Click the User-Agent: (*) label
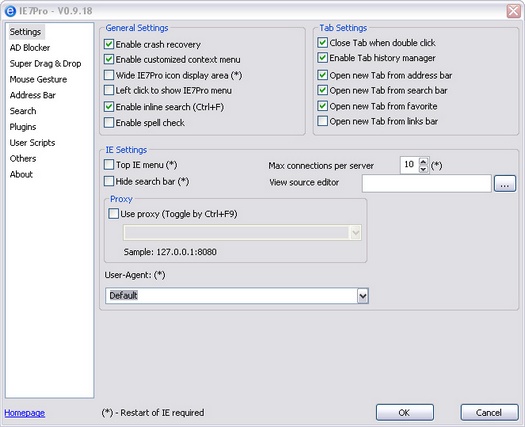Image resolution: width=525 pixels, height=427 pixels. 135,275
